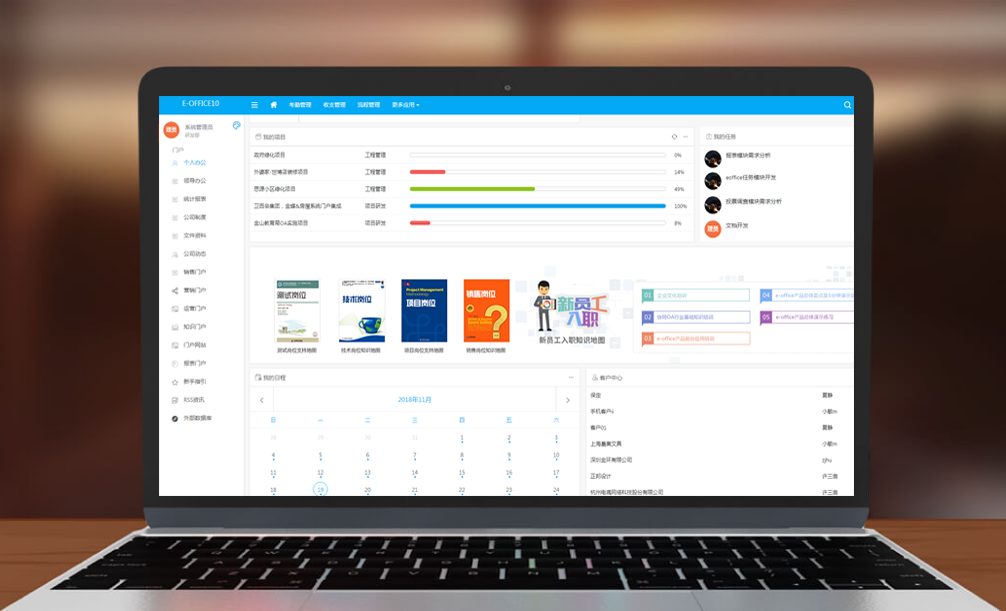Click the compass icon beside 外部数据库
The height and width of the screenshot is (611, 1006).
(175, 418)
